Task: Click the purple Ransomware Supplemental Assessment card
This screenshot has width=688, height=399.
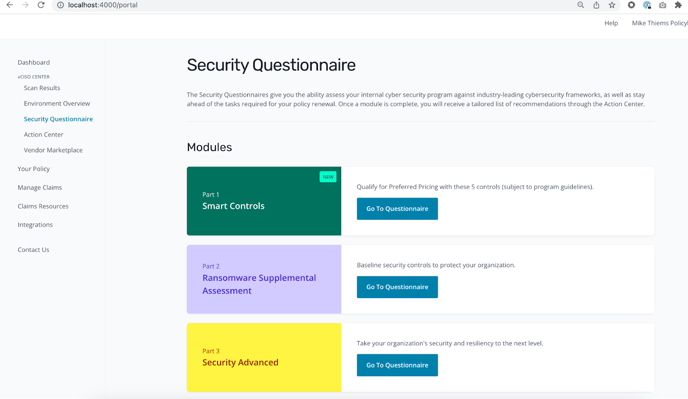Action: [x=264, y=279]
